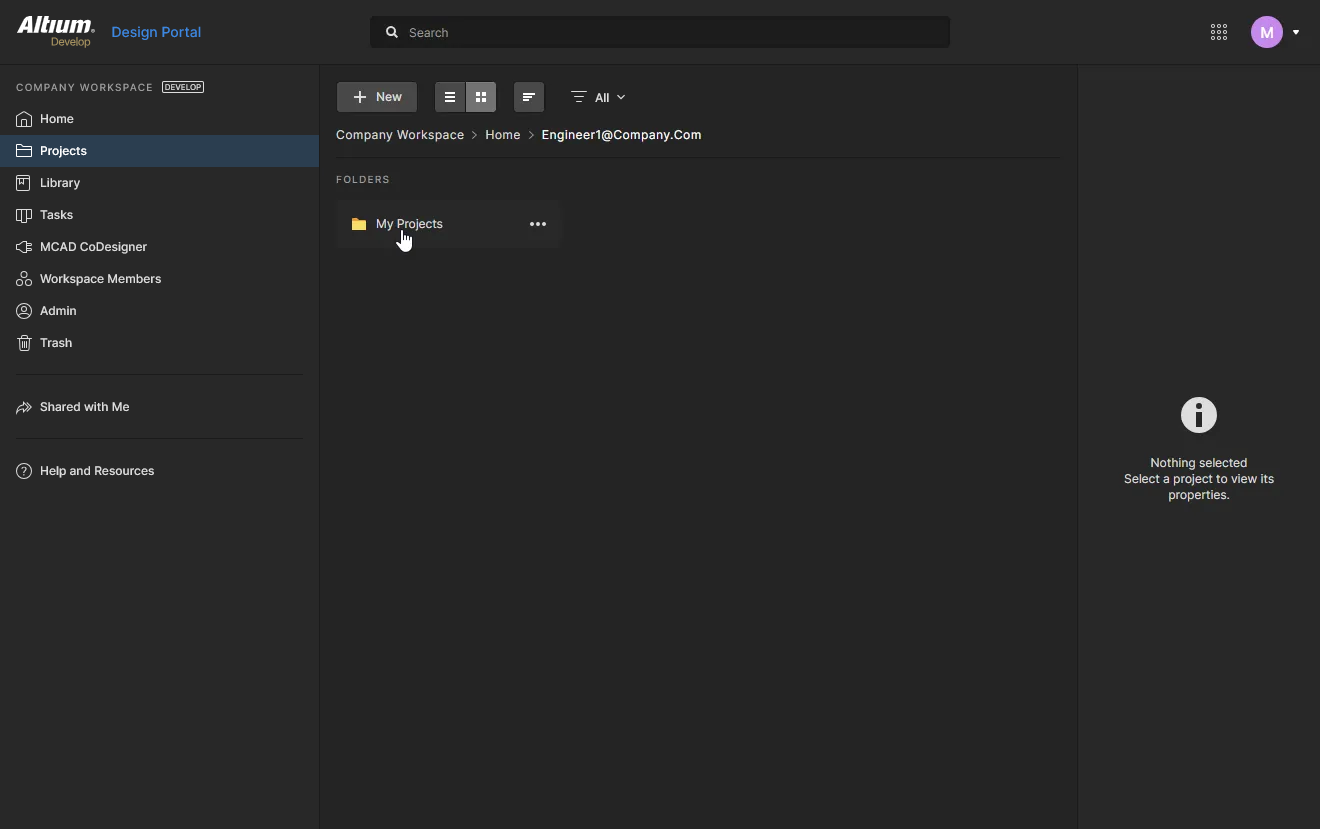The width and height of the screenshot is (1320, 829).
Task: Click the DEVELOP badge
Action: 183,87
